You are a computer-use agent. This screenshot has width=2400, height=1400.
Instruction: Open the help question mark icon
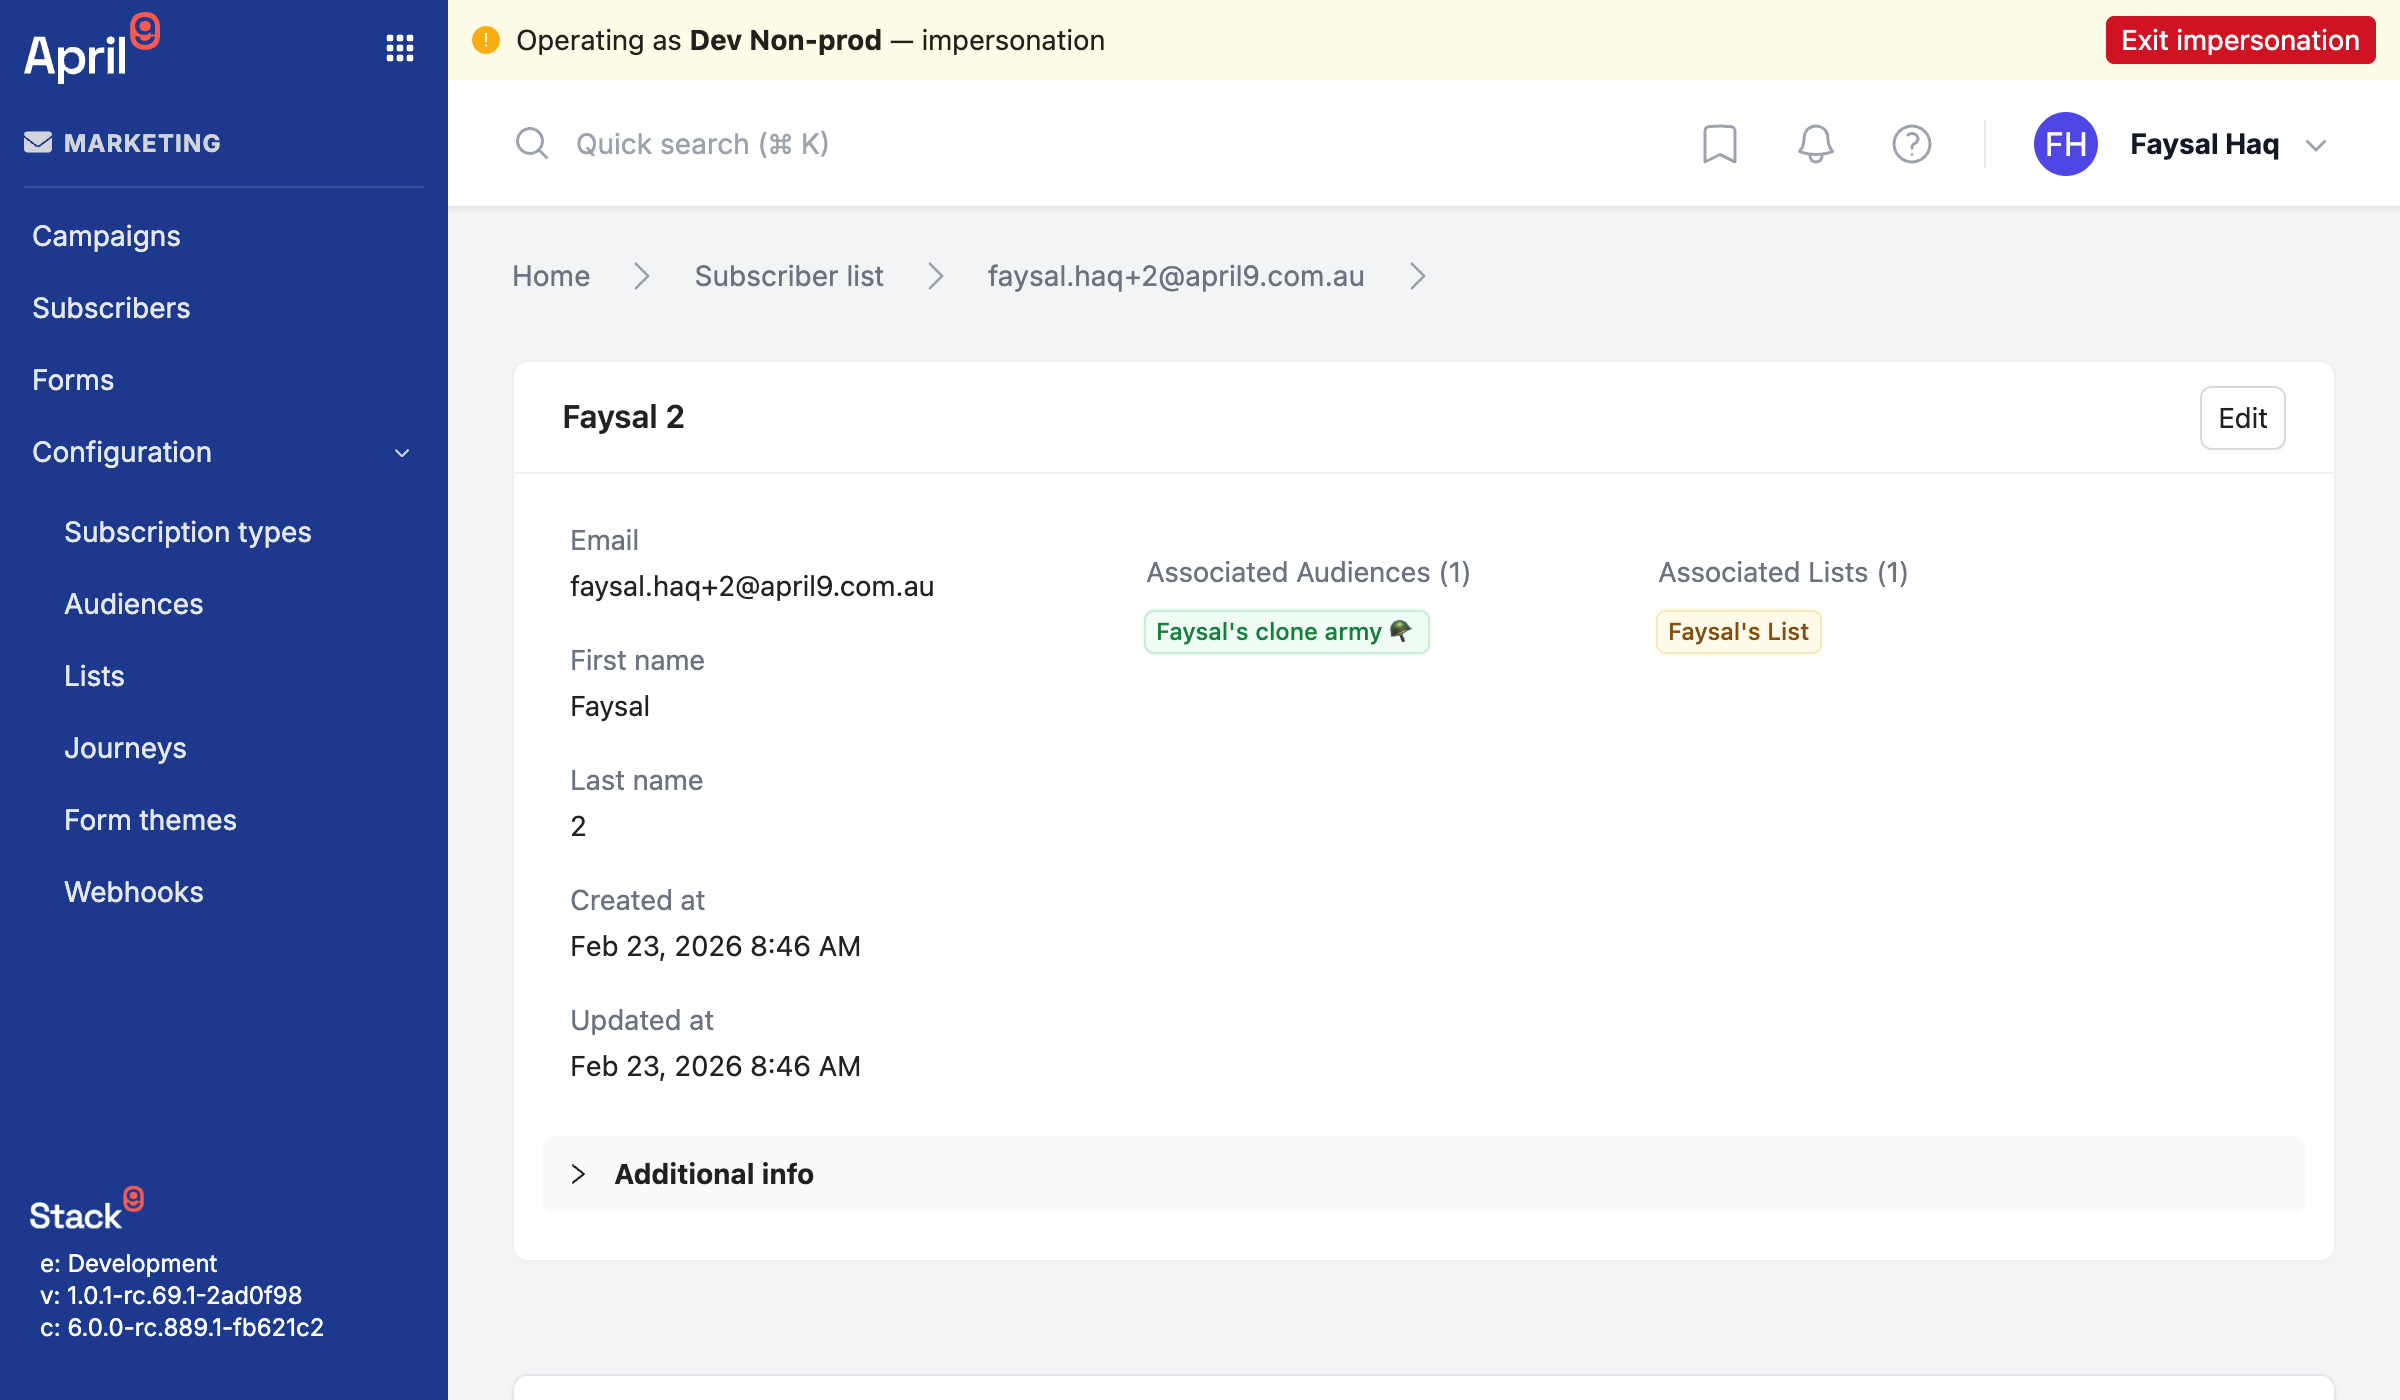point(1911,144)
